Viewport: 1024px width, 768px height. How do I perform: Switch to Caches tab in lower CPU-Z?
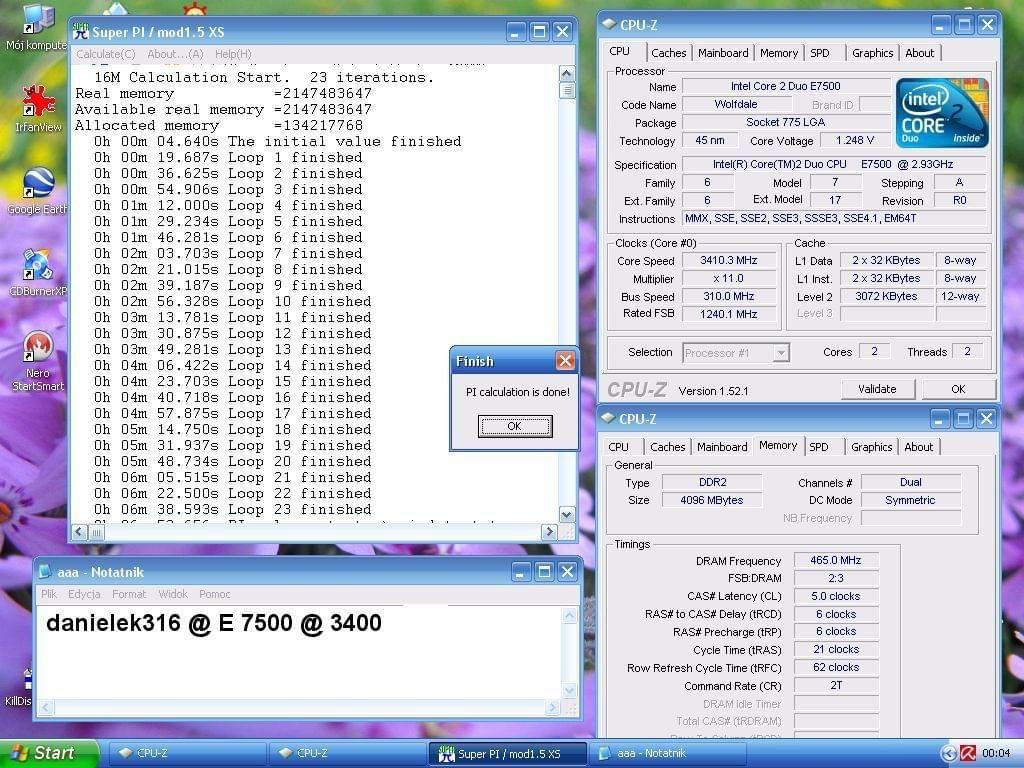click(667, 447)
